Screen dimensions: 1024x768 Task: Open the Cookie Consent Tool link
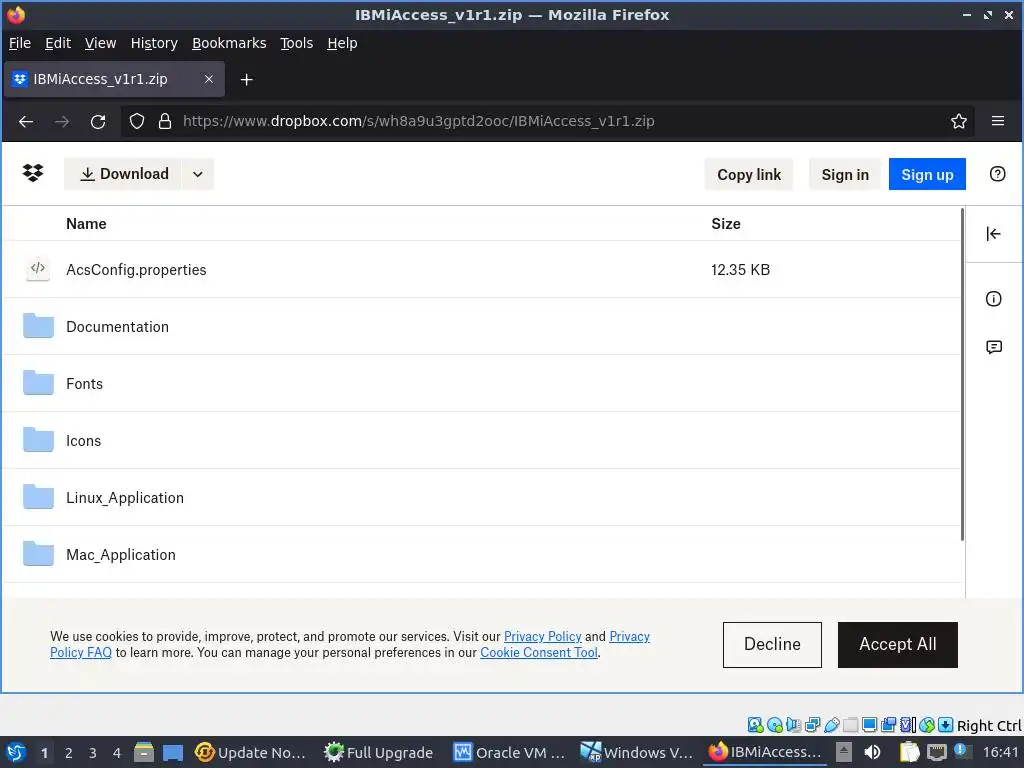pos(539,652)
